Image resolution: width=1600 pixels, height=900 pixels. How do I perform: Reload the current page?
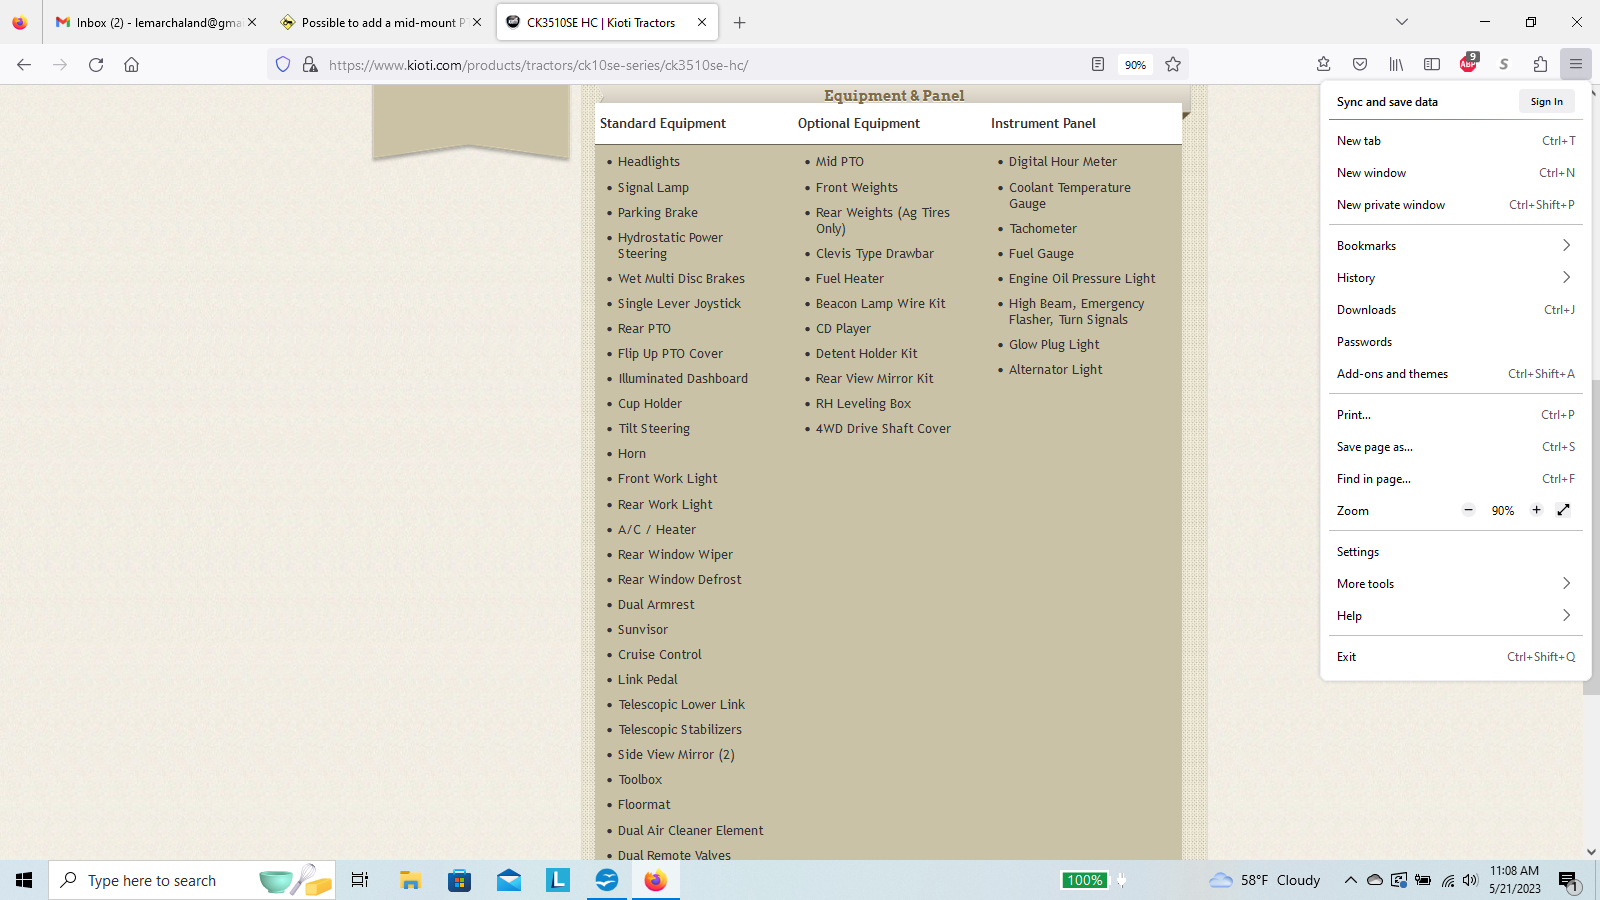(x=96, y=65)
